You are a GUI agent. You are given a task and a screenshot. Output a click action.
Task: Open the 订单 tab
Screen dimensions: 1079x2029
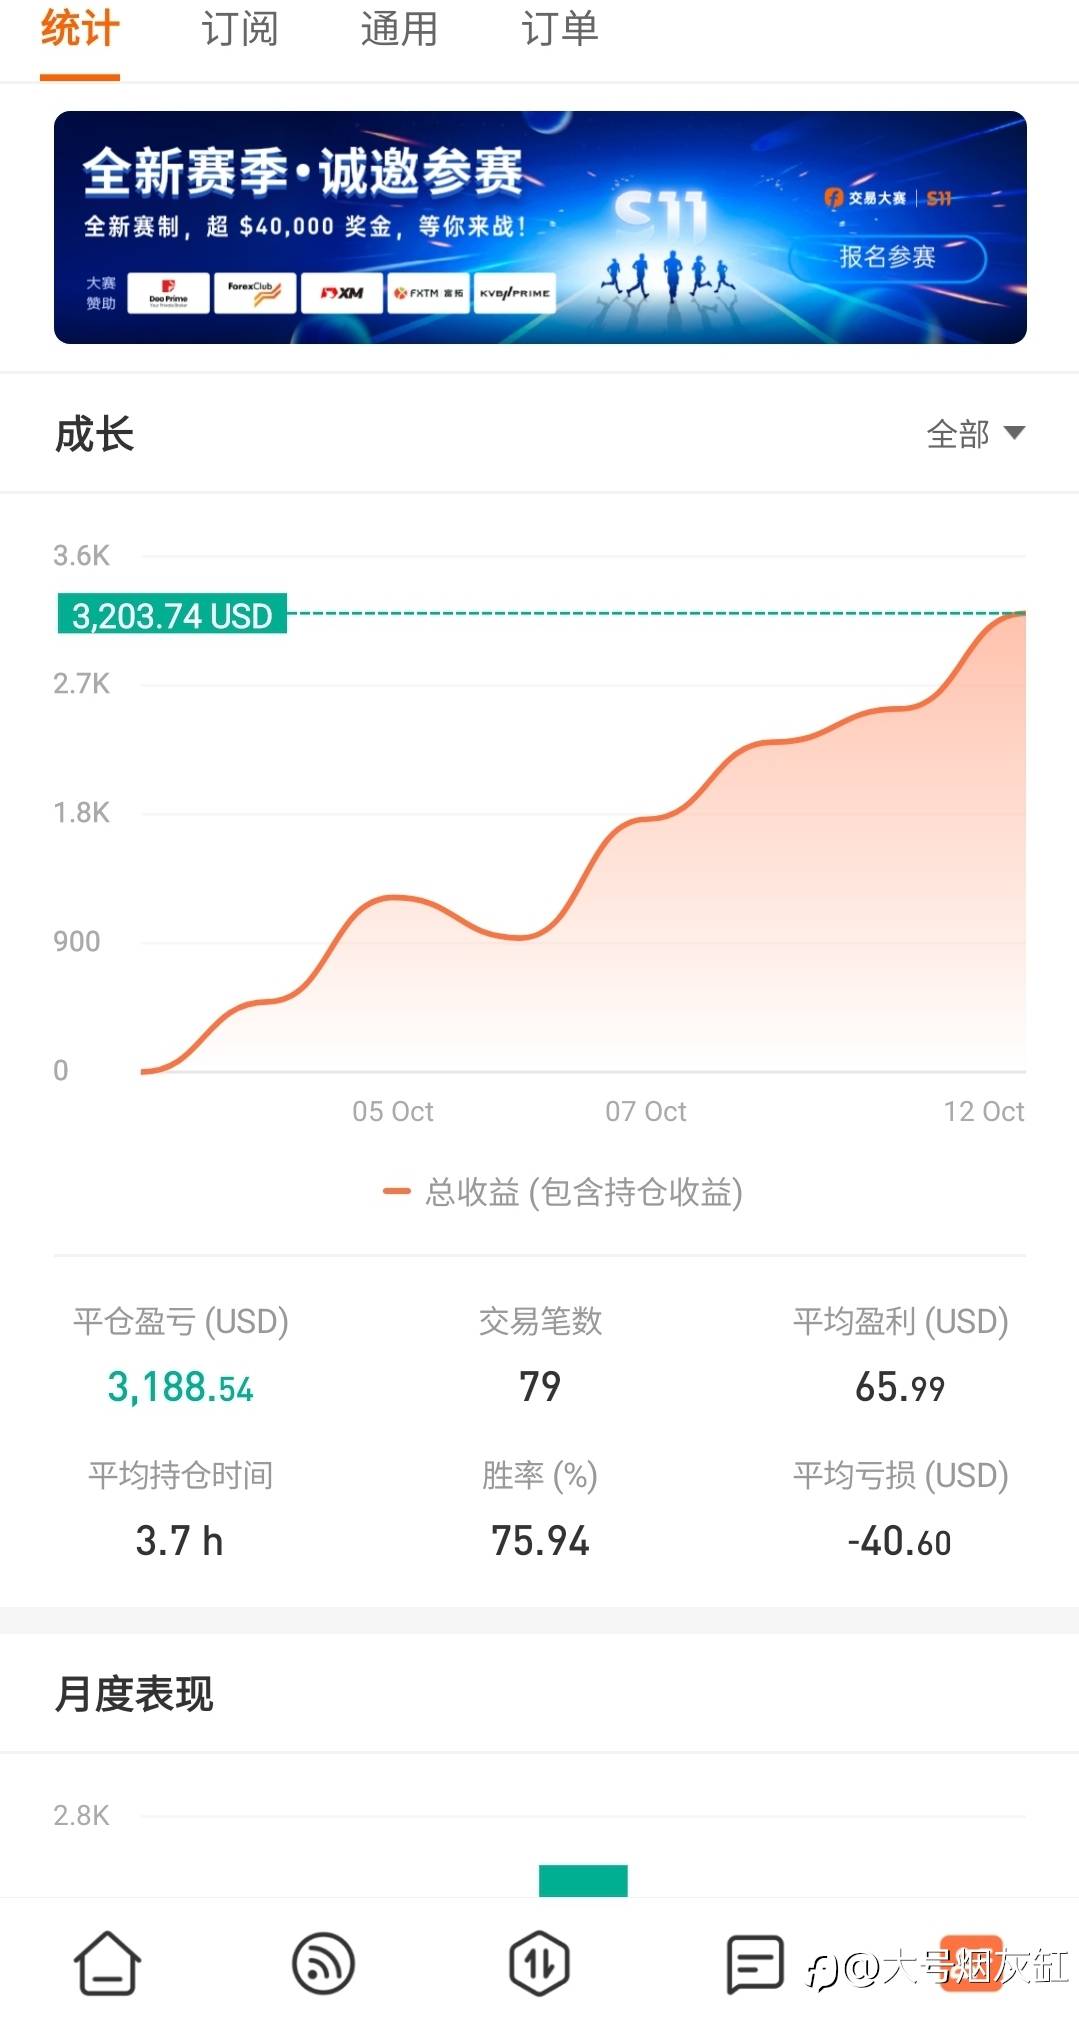(559, 30)
